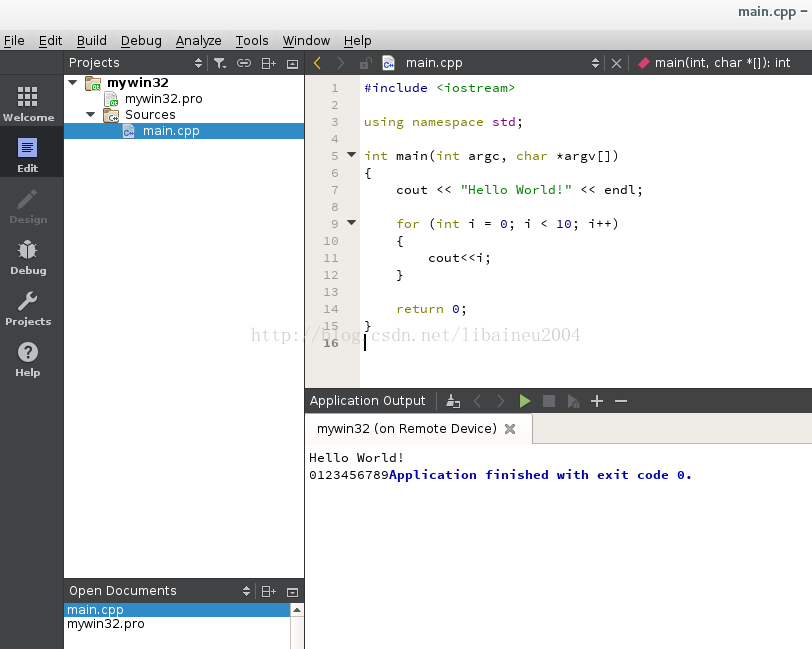Toggle file writable lock icon
The width and height of the screenshot is (812, 649).
365,63
